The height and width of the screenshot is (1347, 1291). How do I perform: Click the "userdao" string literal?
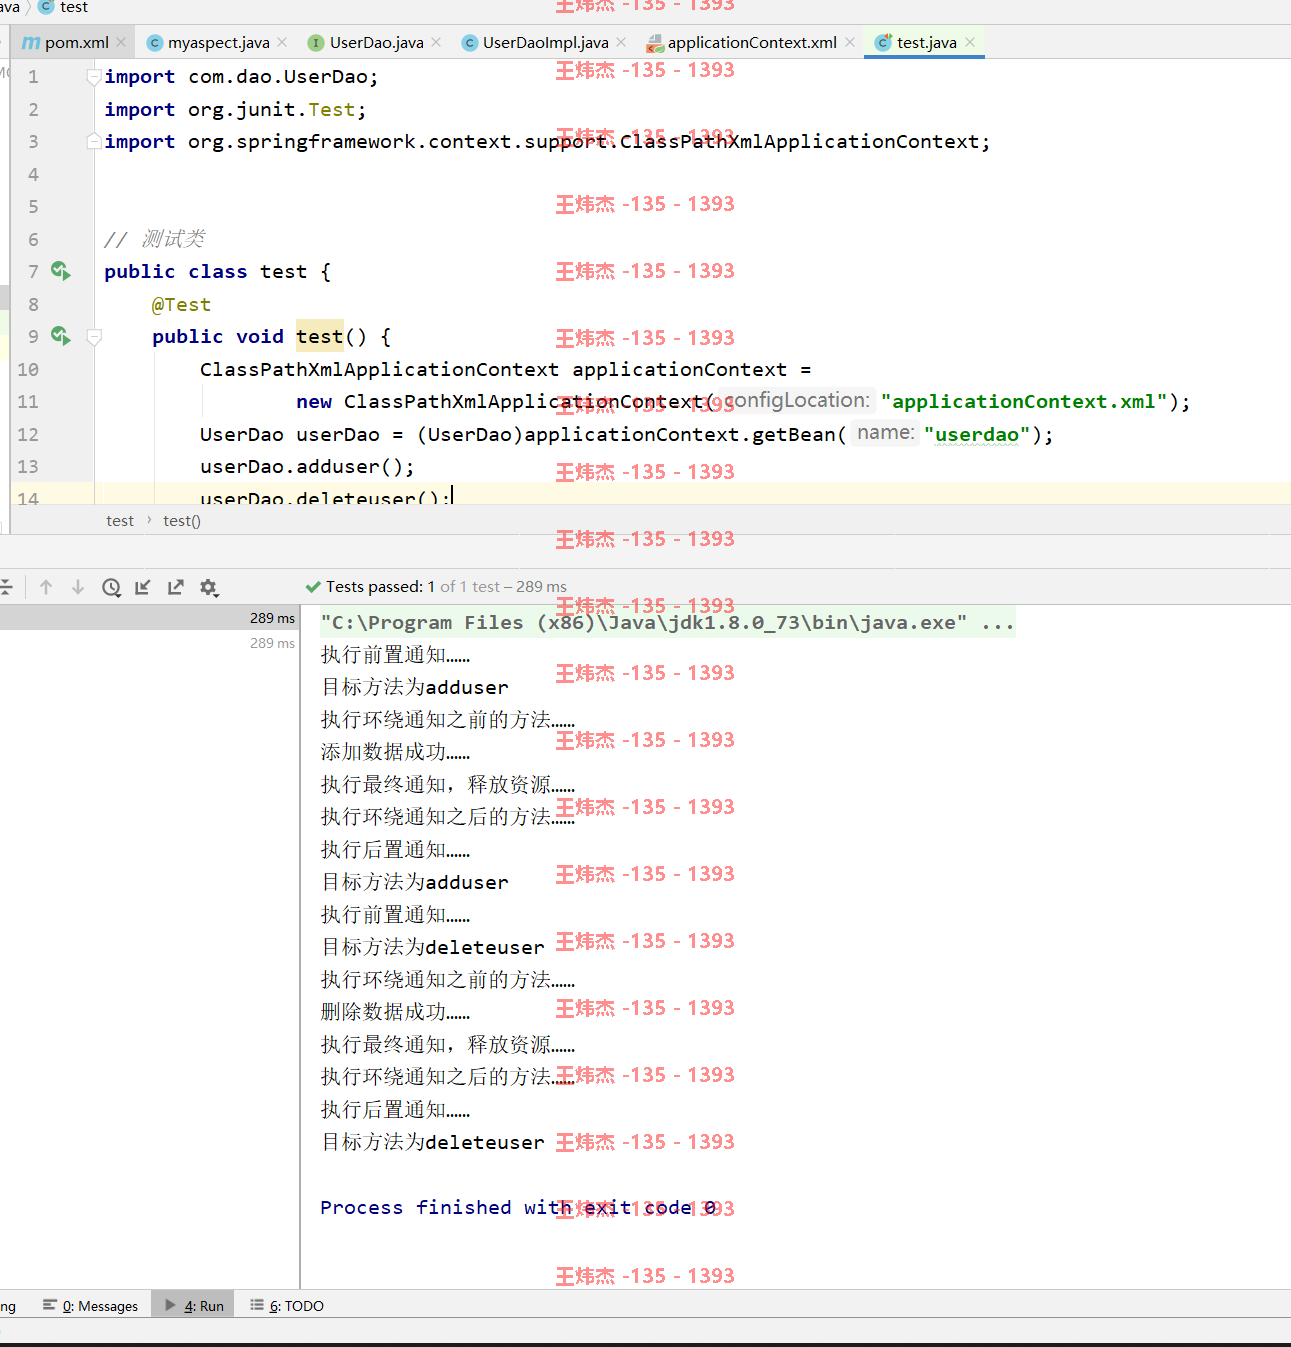tap(977, 435)
